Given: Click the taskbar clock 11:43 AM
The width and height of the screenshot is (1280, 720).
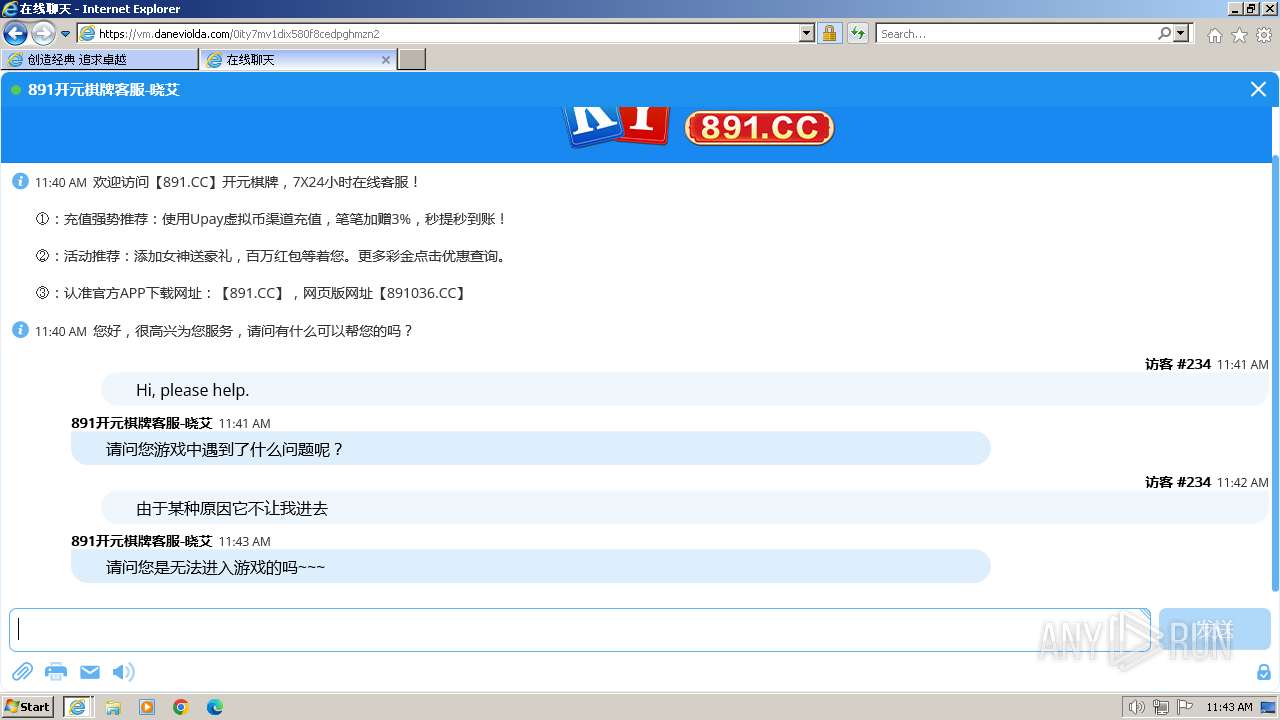Looking at the screenshot, I should (1229, 707).
